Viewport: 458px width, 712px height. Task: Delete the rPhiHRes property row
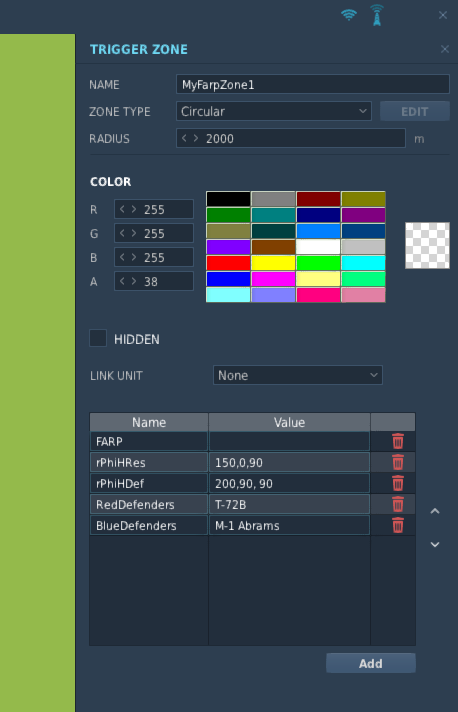pyautogui.click(x=398, y=462)
